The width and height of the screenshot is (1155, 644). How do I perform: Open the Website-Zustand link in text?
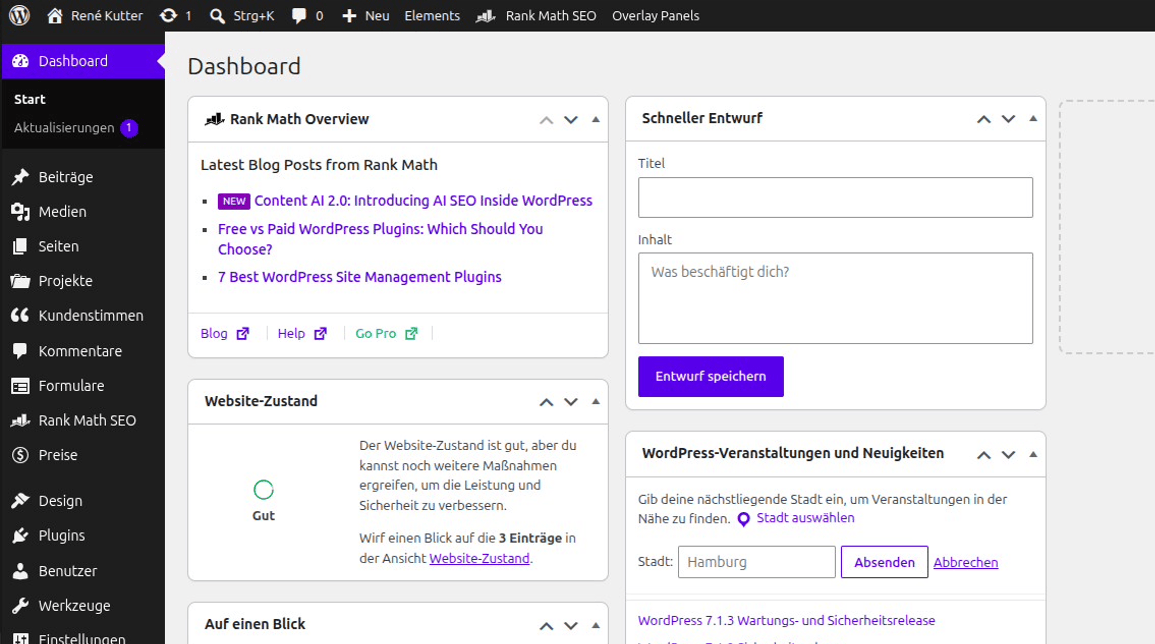coord(480,559)
